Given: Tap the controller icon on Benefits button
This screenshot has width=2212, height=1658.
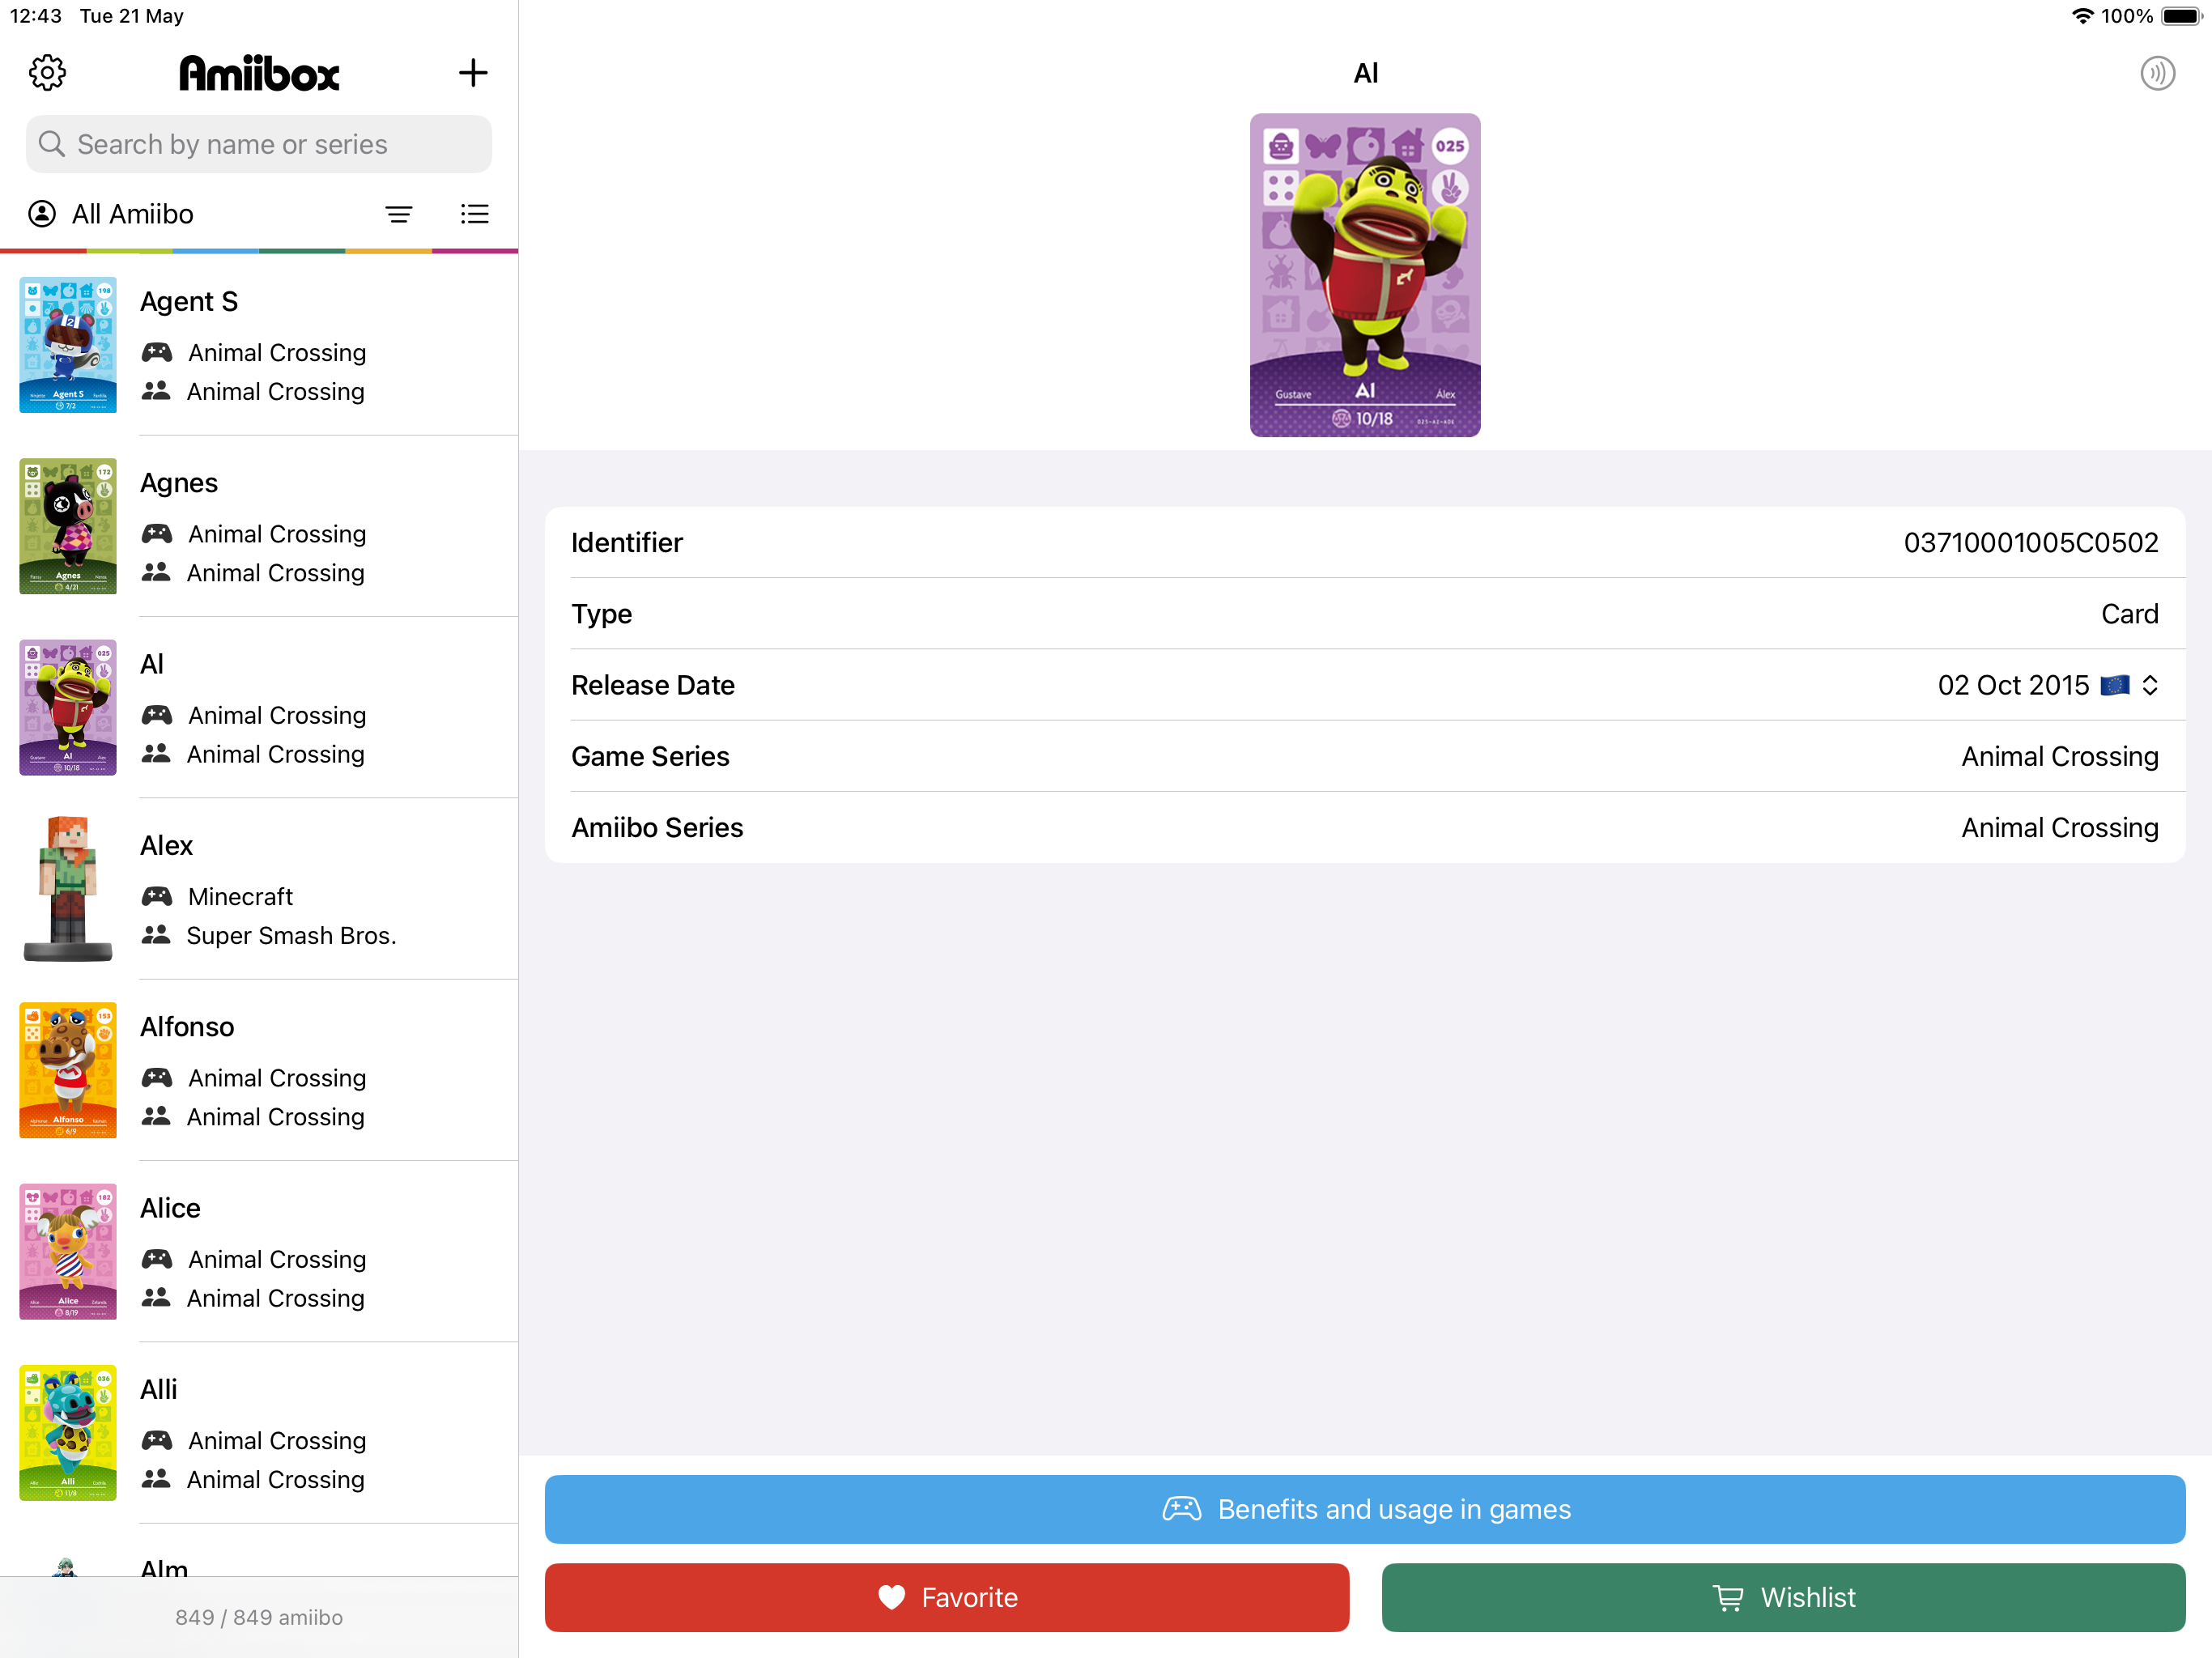Looking at the screenshot, I should pyautogui.click(x=1182, y=1509).
